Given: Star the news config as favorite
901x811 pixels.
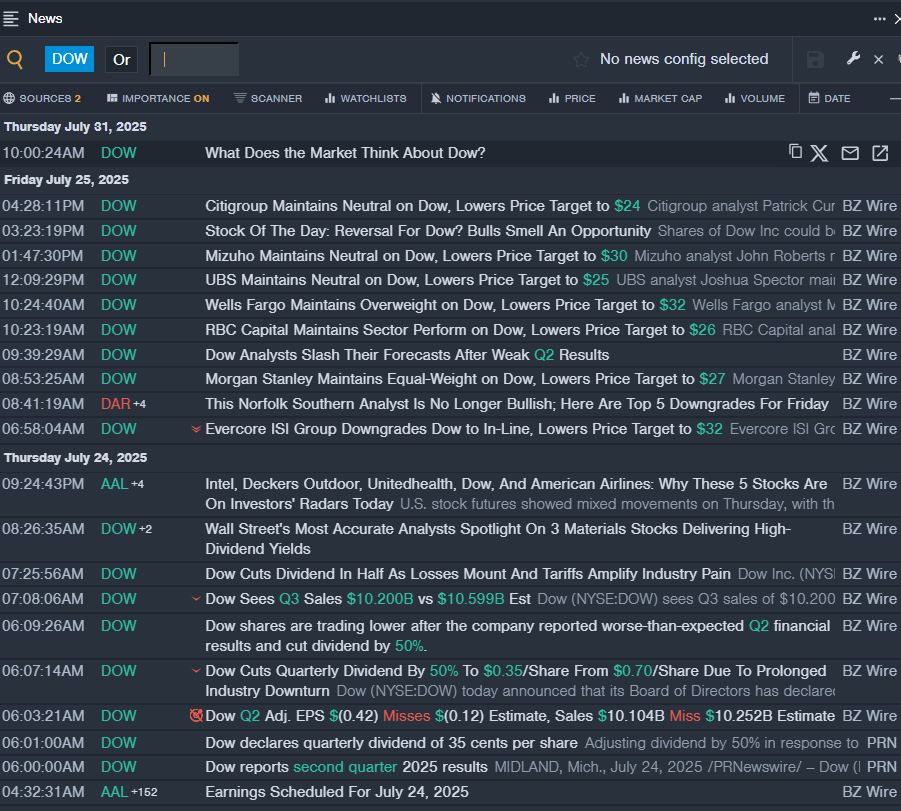Looking at the screenshot, I should click(581, 59).
